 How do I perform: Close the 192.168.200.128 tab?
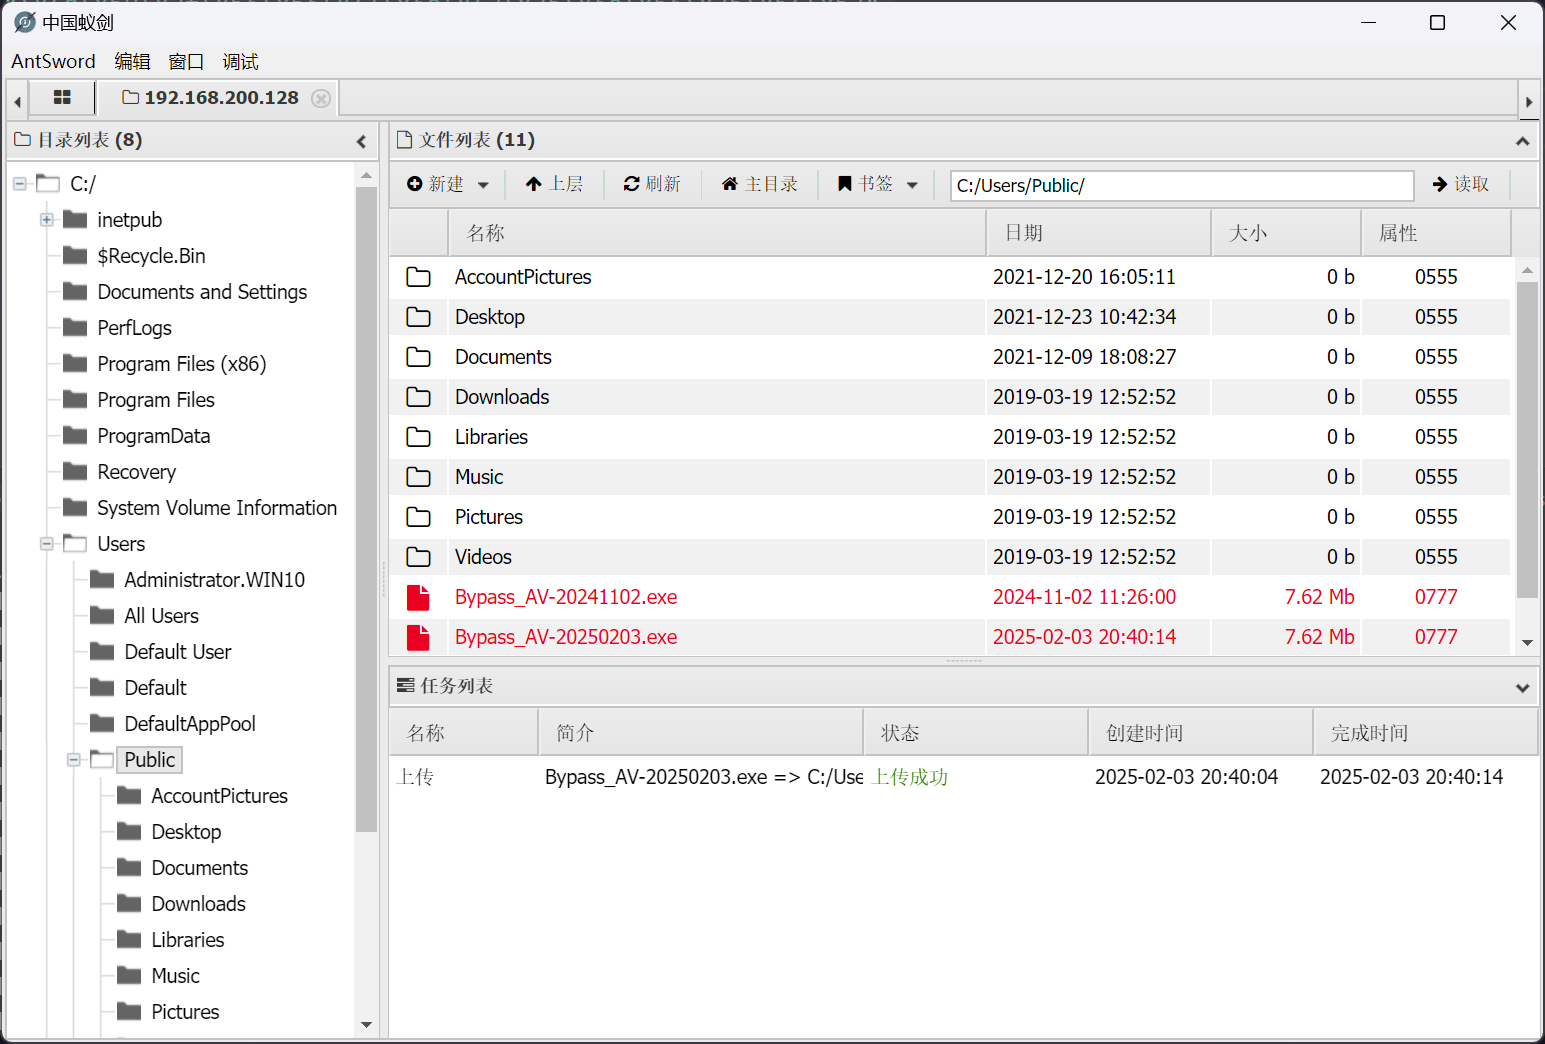pyautogui.click(x=321, y=98)
